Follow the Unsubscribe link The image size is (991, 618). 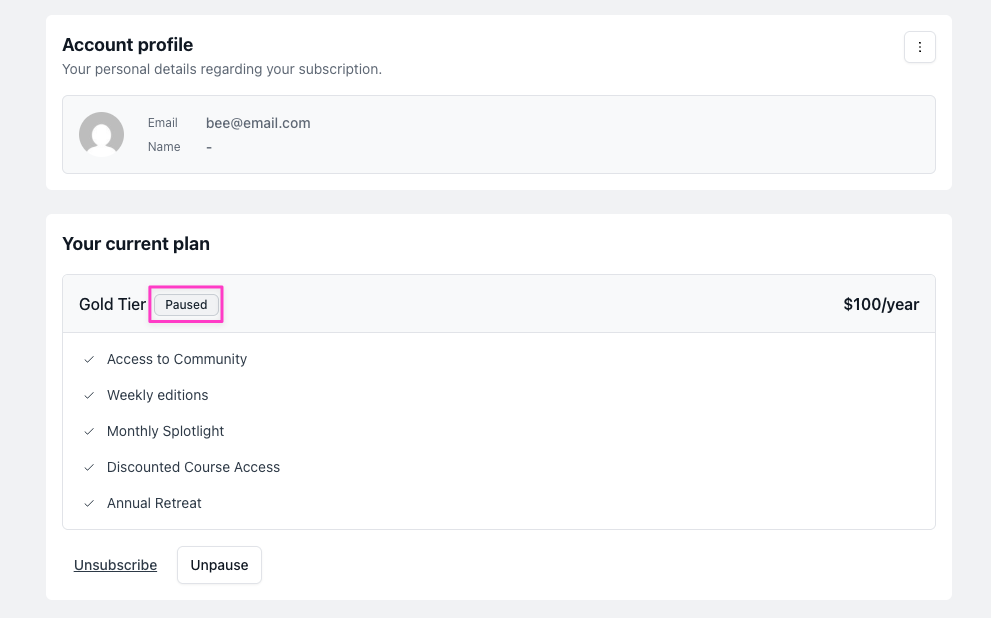click(x=115, y=565)
